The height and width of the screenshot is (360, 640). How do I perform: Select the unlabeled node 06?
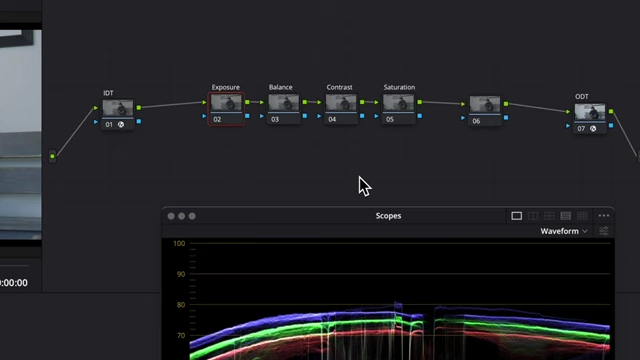484,111
